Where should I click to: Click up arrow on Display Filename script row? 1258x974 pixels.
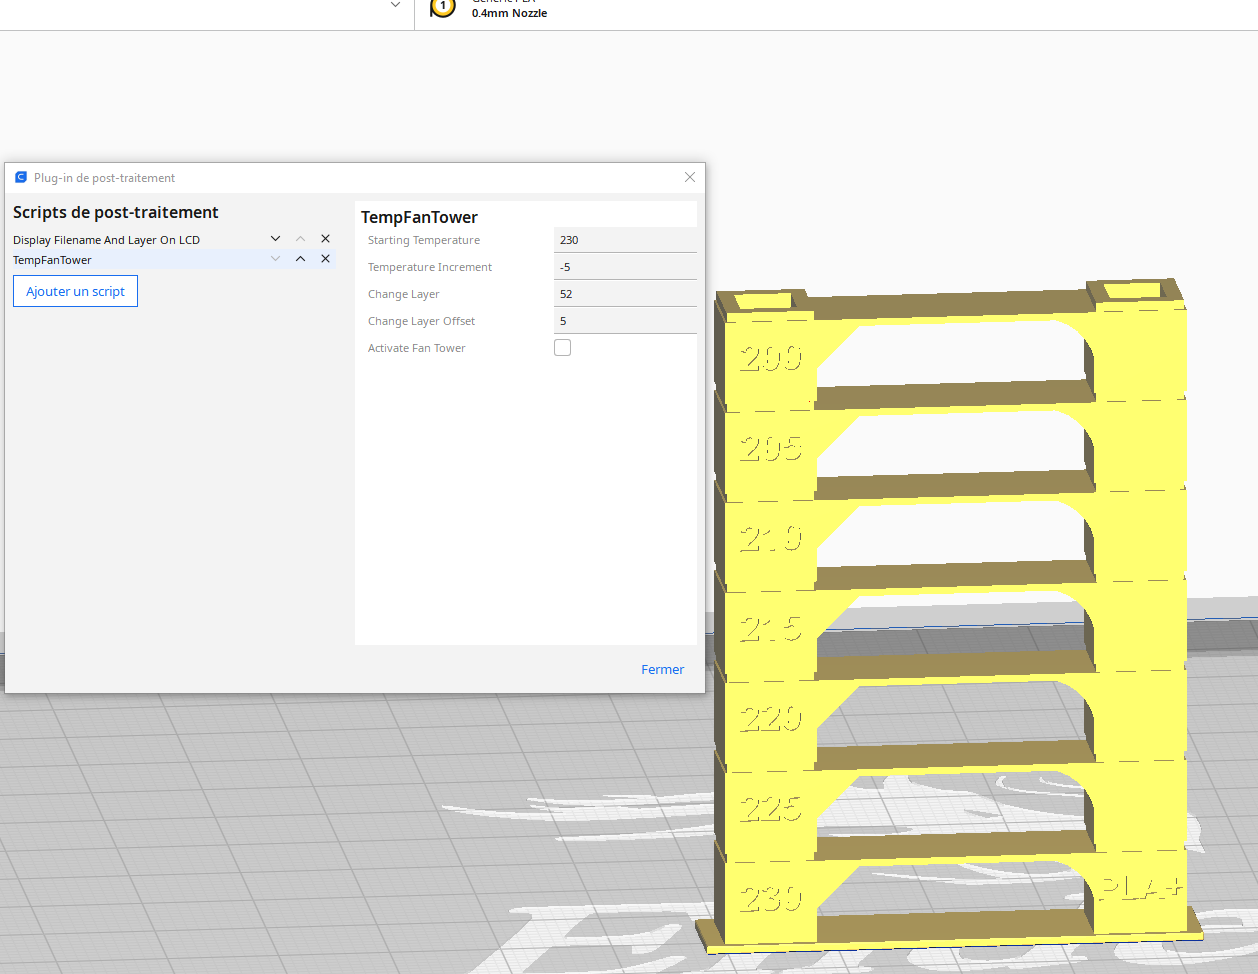300,239
